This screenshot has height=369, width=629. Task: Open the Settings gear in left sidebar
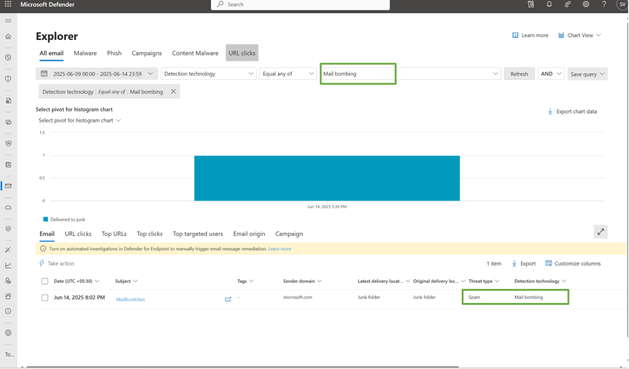click(8, 333)
